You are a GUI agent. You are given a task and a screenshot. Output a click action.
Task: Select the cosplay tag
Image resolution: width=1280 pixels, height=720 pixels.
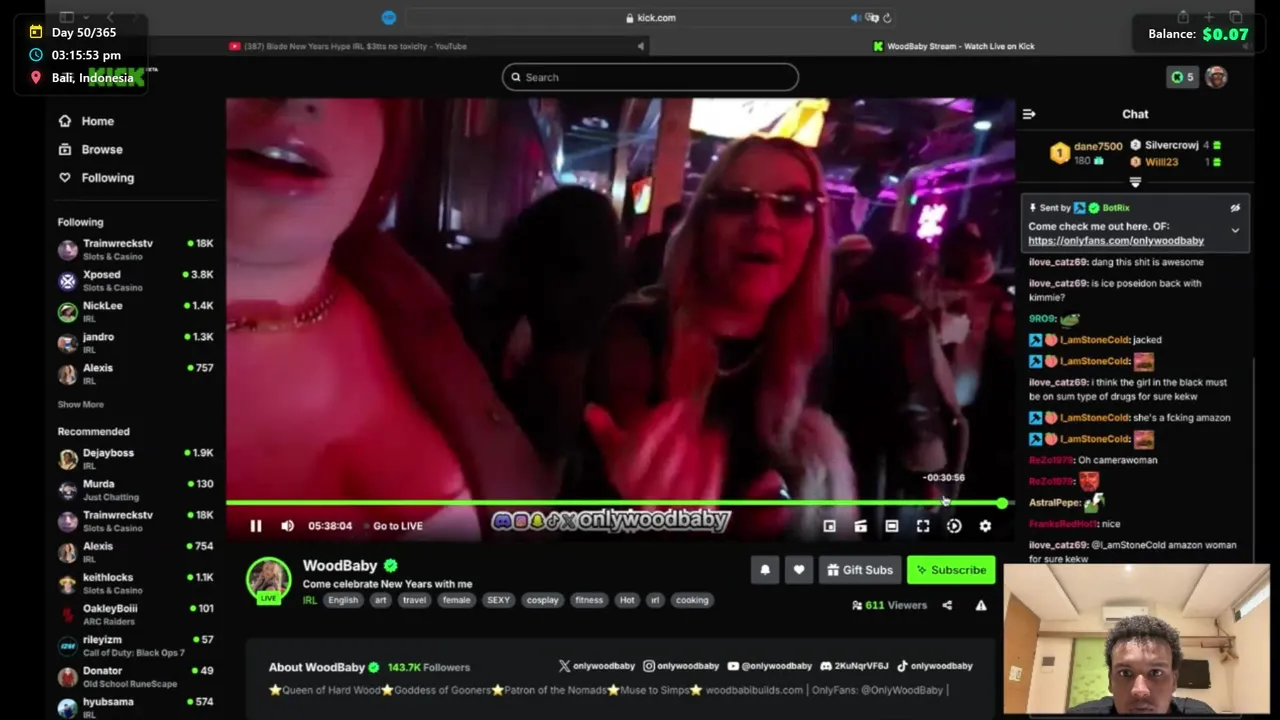click(x=542, y=600)
